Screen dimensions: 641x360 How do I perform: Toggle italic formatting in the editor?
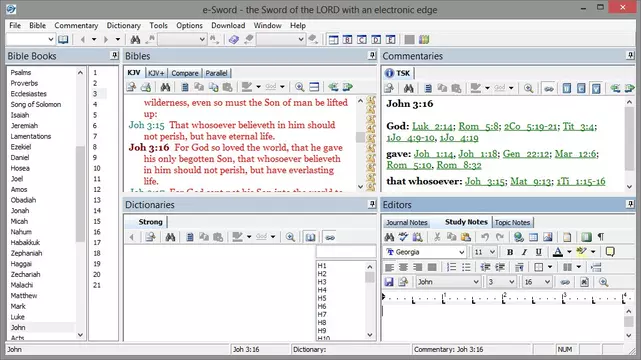(524, 252)
